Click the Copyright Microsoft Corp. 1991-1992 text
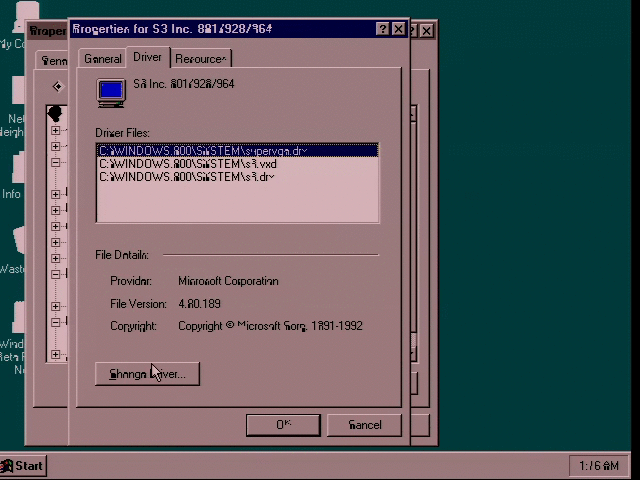 [x=270, y=326]
